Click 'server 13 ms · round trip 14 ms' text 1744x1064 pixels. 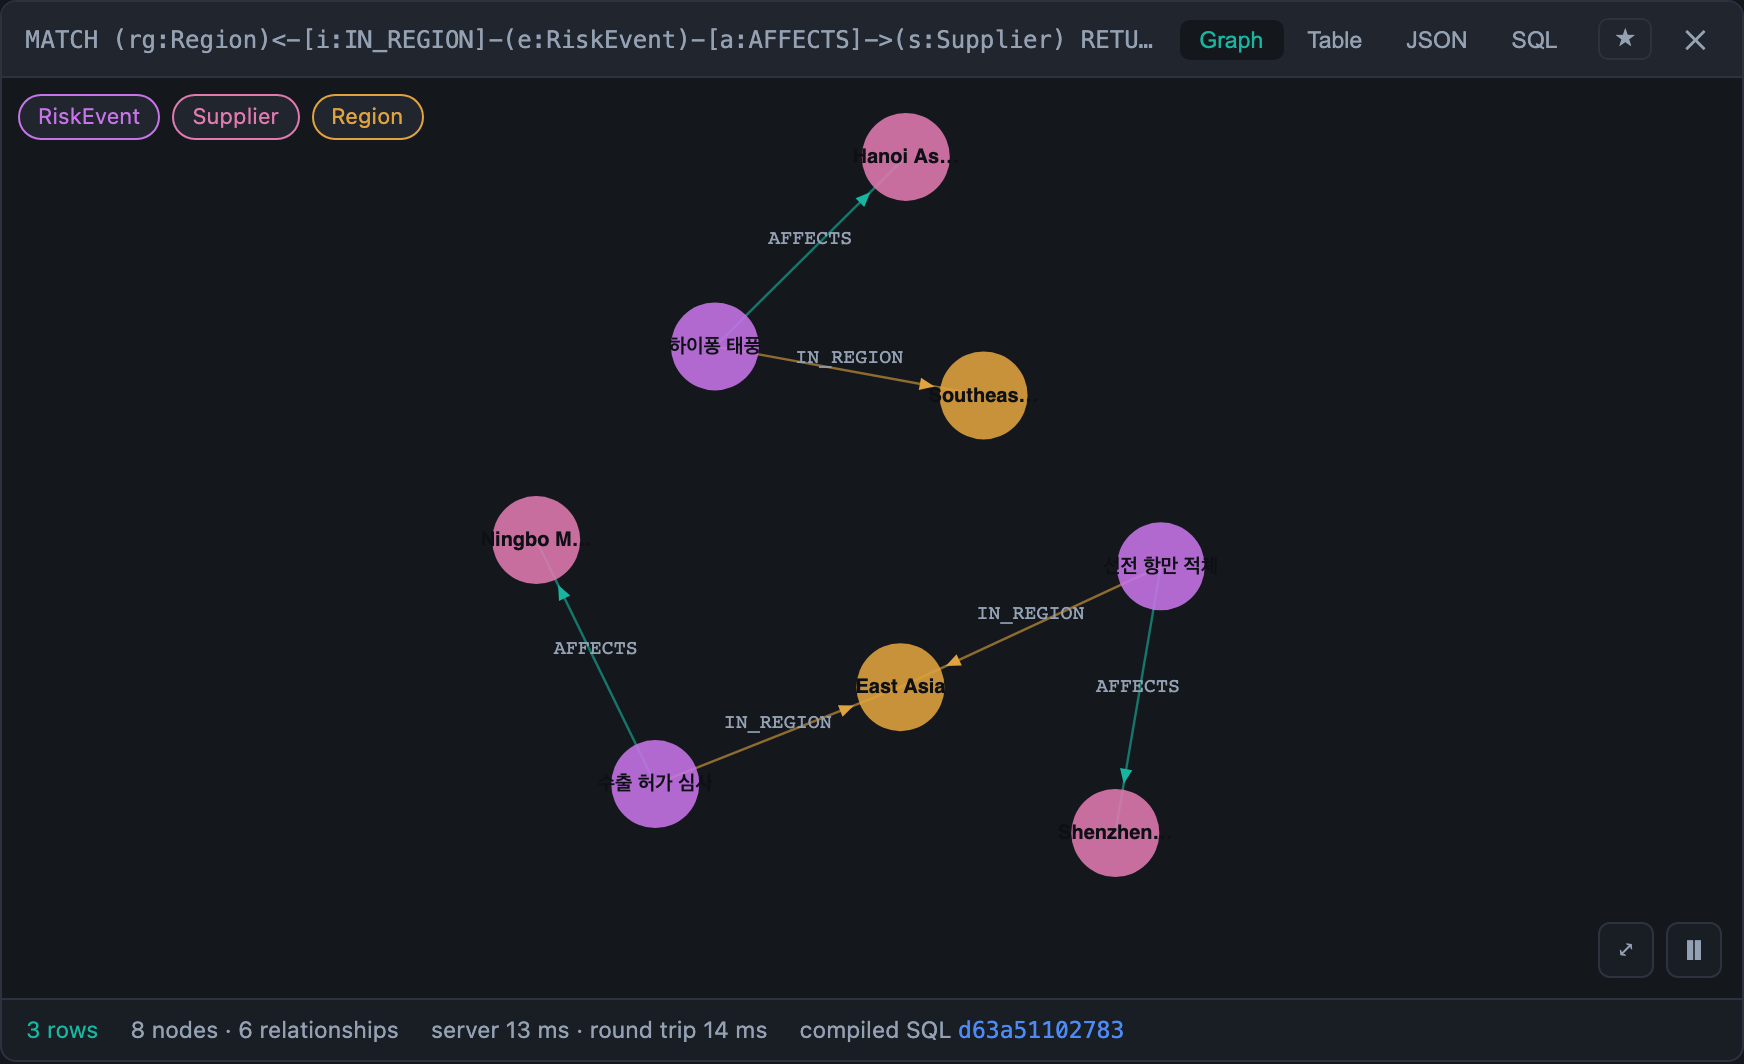pos(599,1030)
